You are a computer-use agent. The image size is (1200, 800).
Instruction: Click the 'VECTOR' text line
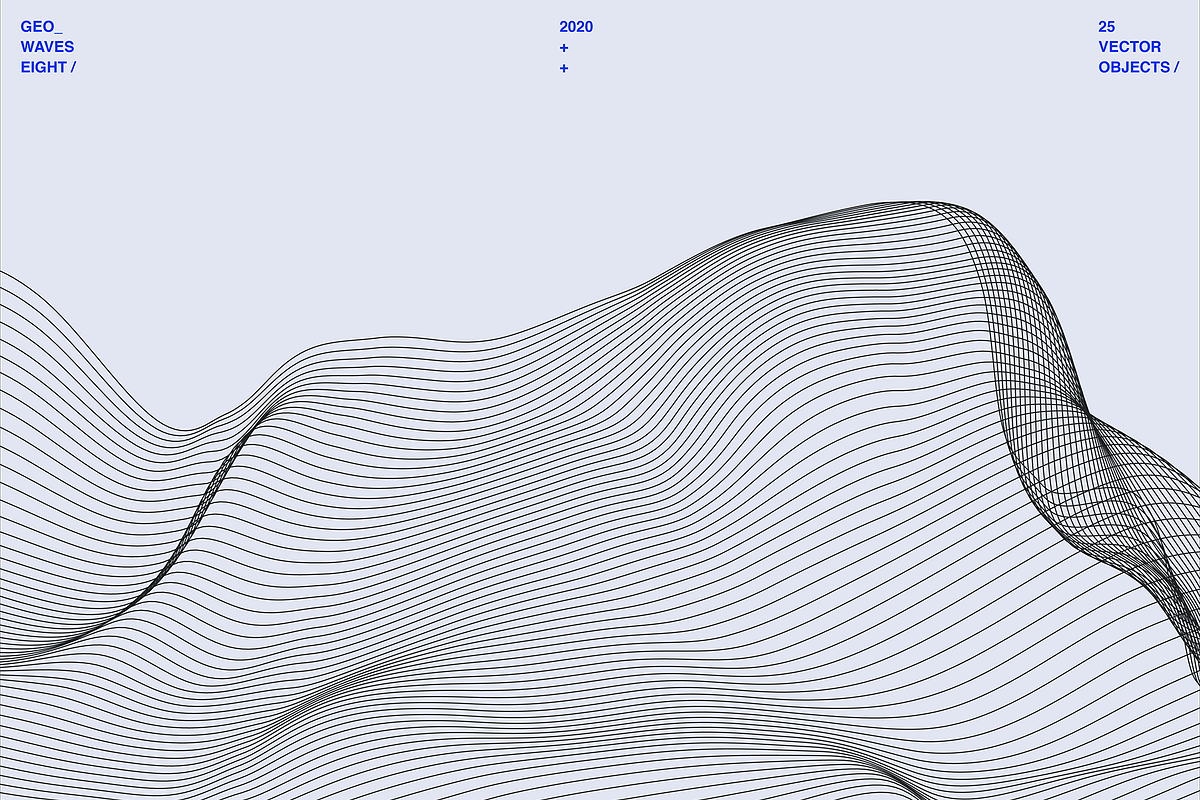[x=1130, y=47]
